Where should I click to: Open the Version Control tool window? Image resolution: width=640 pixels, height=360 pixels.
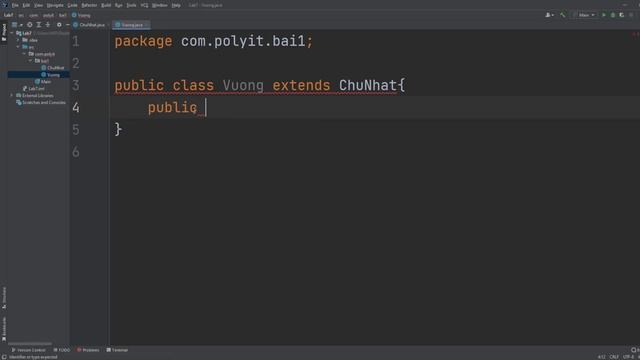[28, 350]
